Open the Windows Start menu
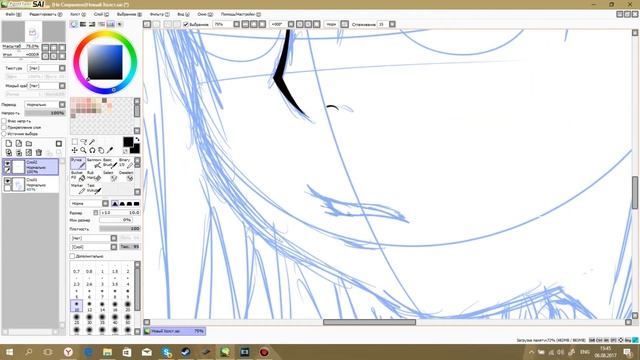Image resolution: width=640 pixels, height=360 pixels. [9, 352]
